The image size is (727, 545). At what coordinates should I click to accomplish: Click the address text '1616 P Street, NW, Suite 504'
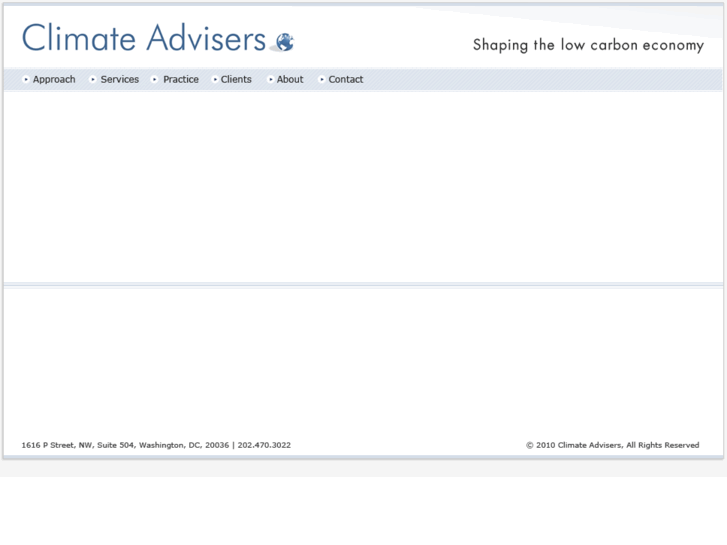78,445
